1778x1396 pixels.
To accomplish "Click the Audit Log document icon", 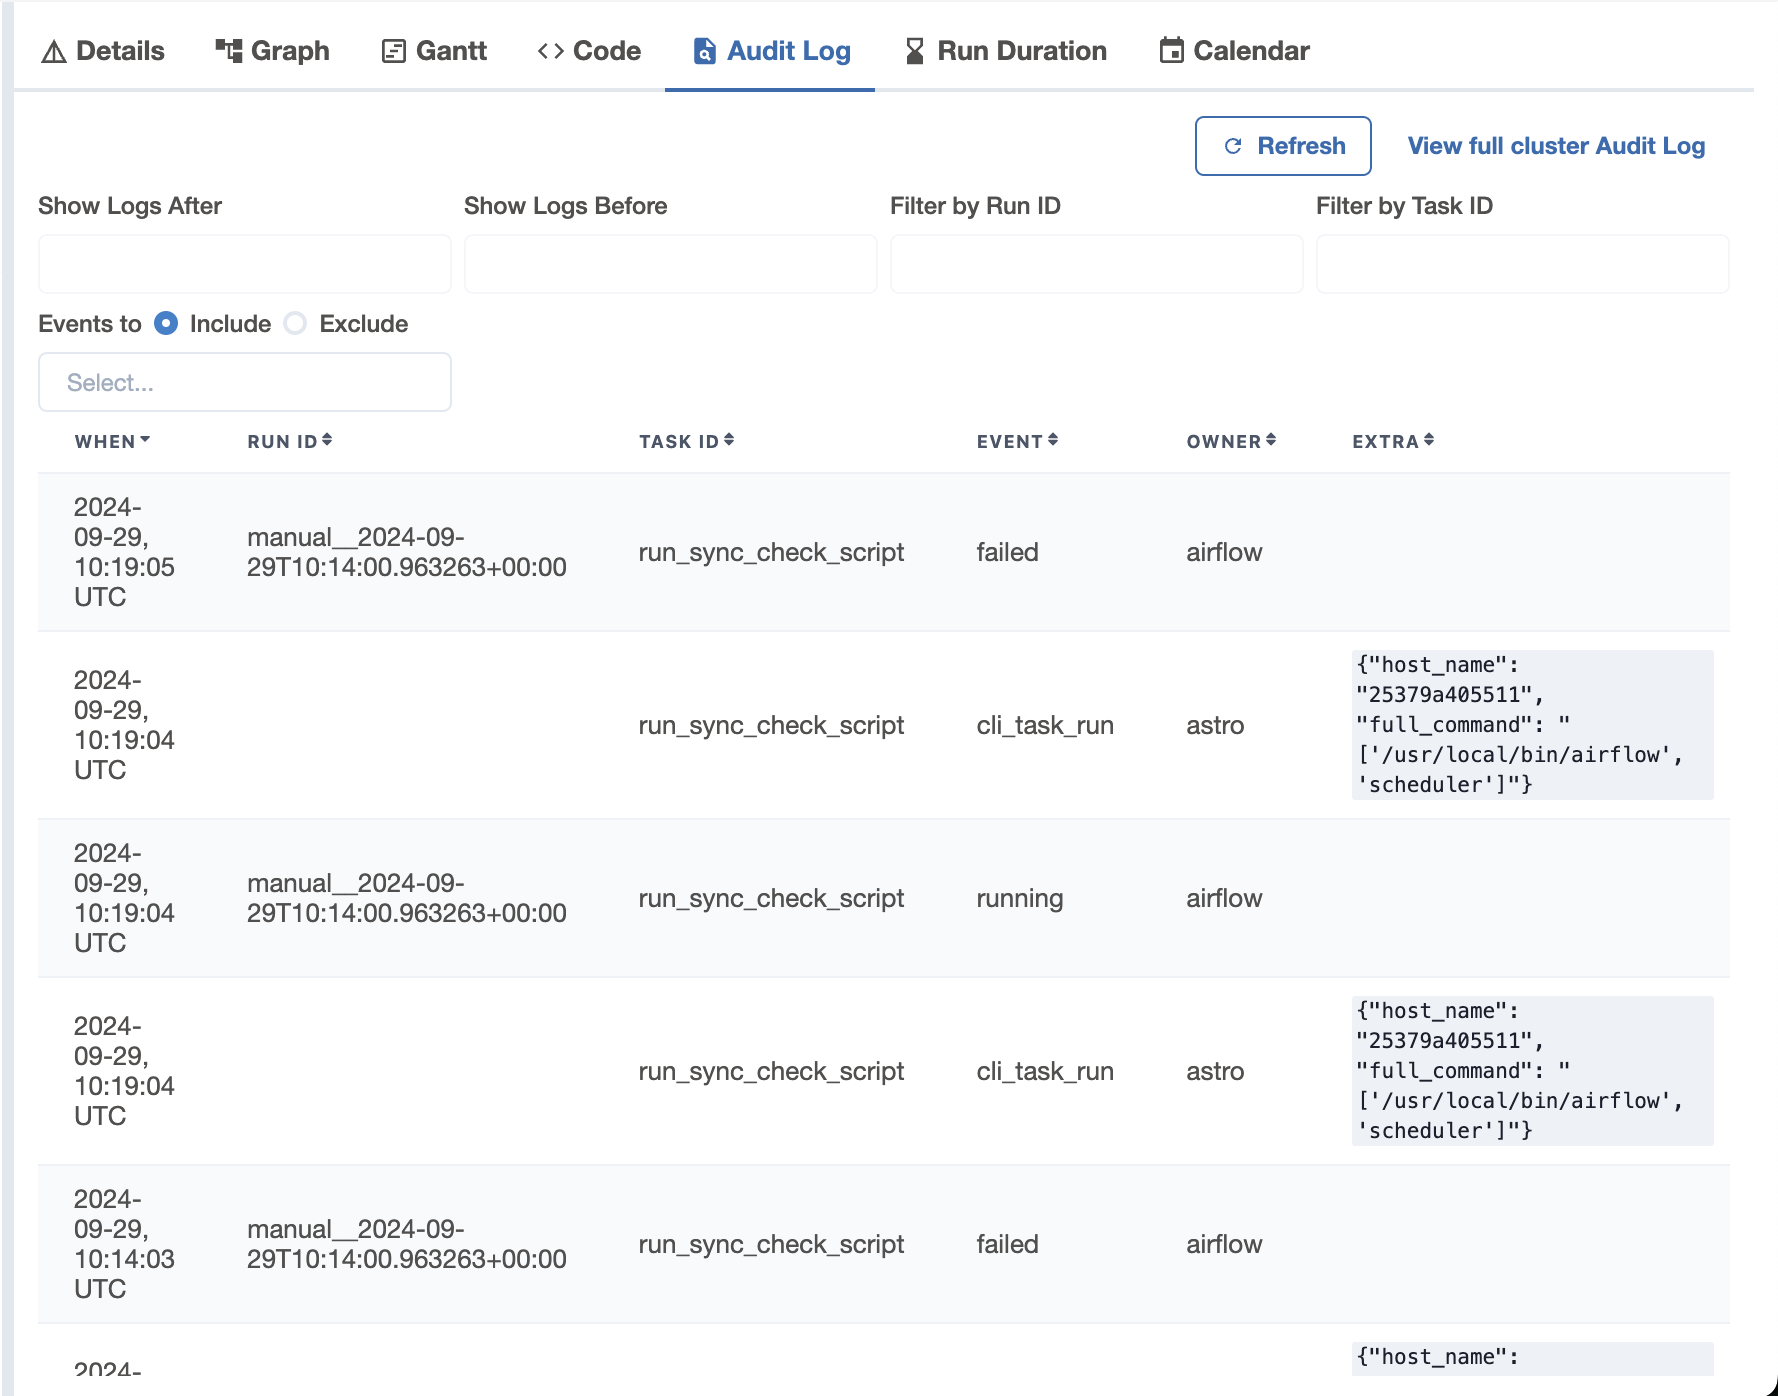I will point(705,51).
